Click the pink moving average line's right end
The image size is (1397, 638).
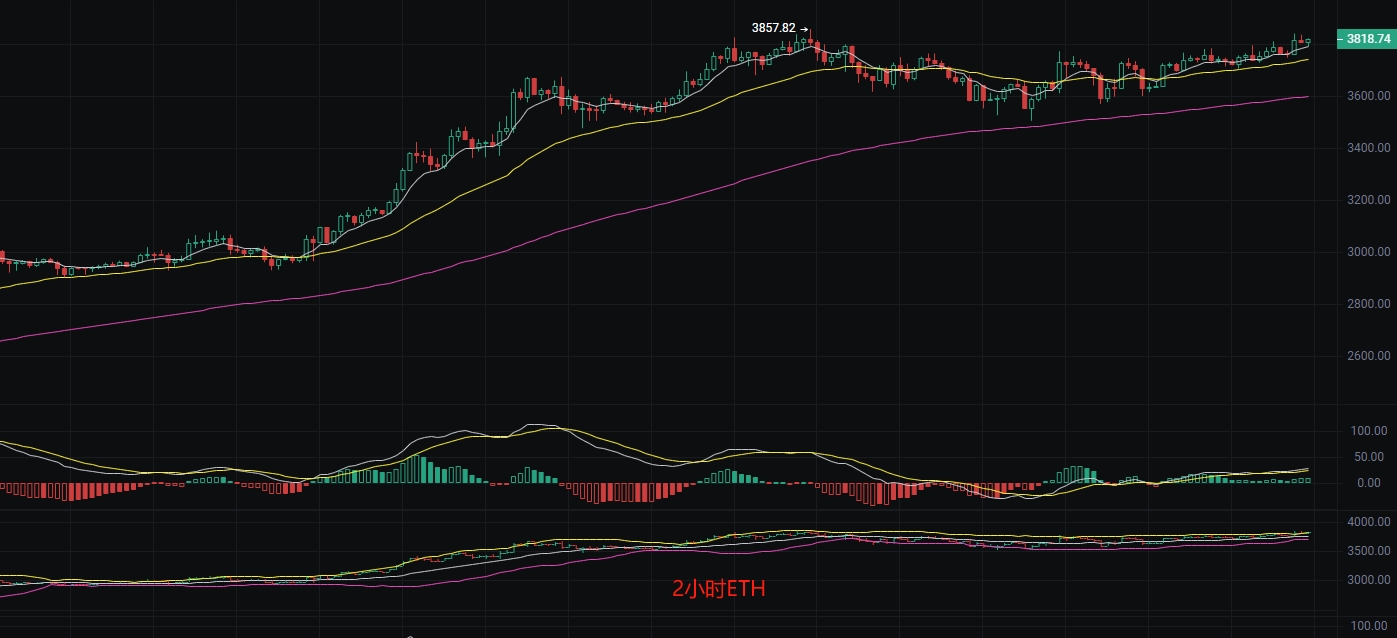(x=1306, y=97)
